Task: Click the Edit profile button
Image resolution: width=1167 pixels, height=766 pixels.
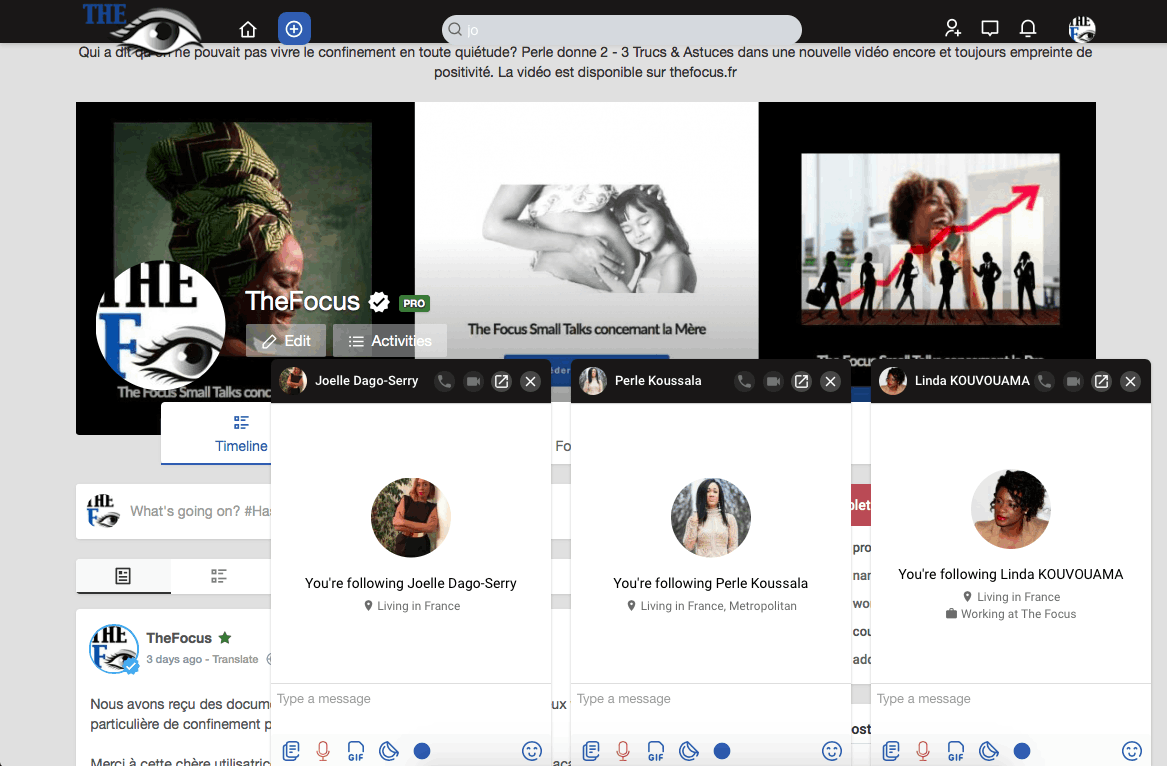Action: [286, 341]
